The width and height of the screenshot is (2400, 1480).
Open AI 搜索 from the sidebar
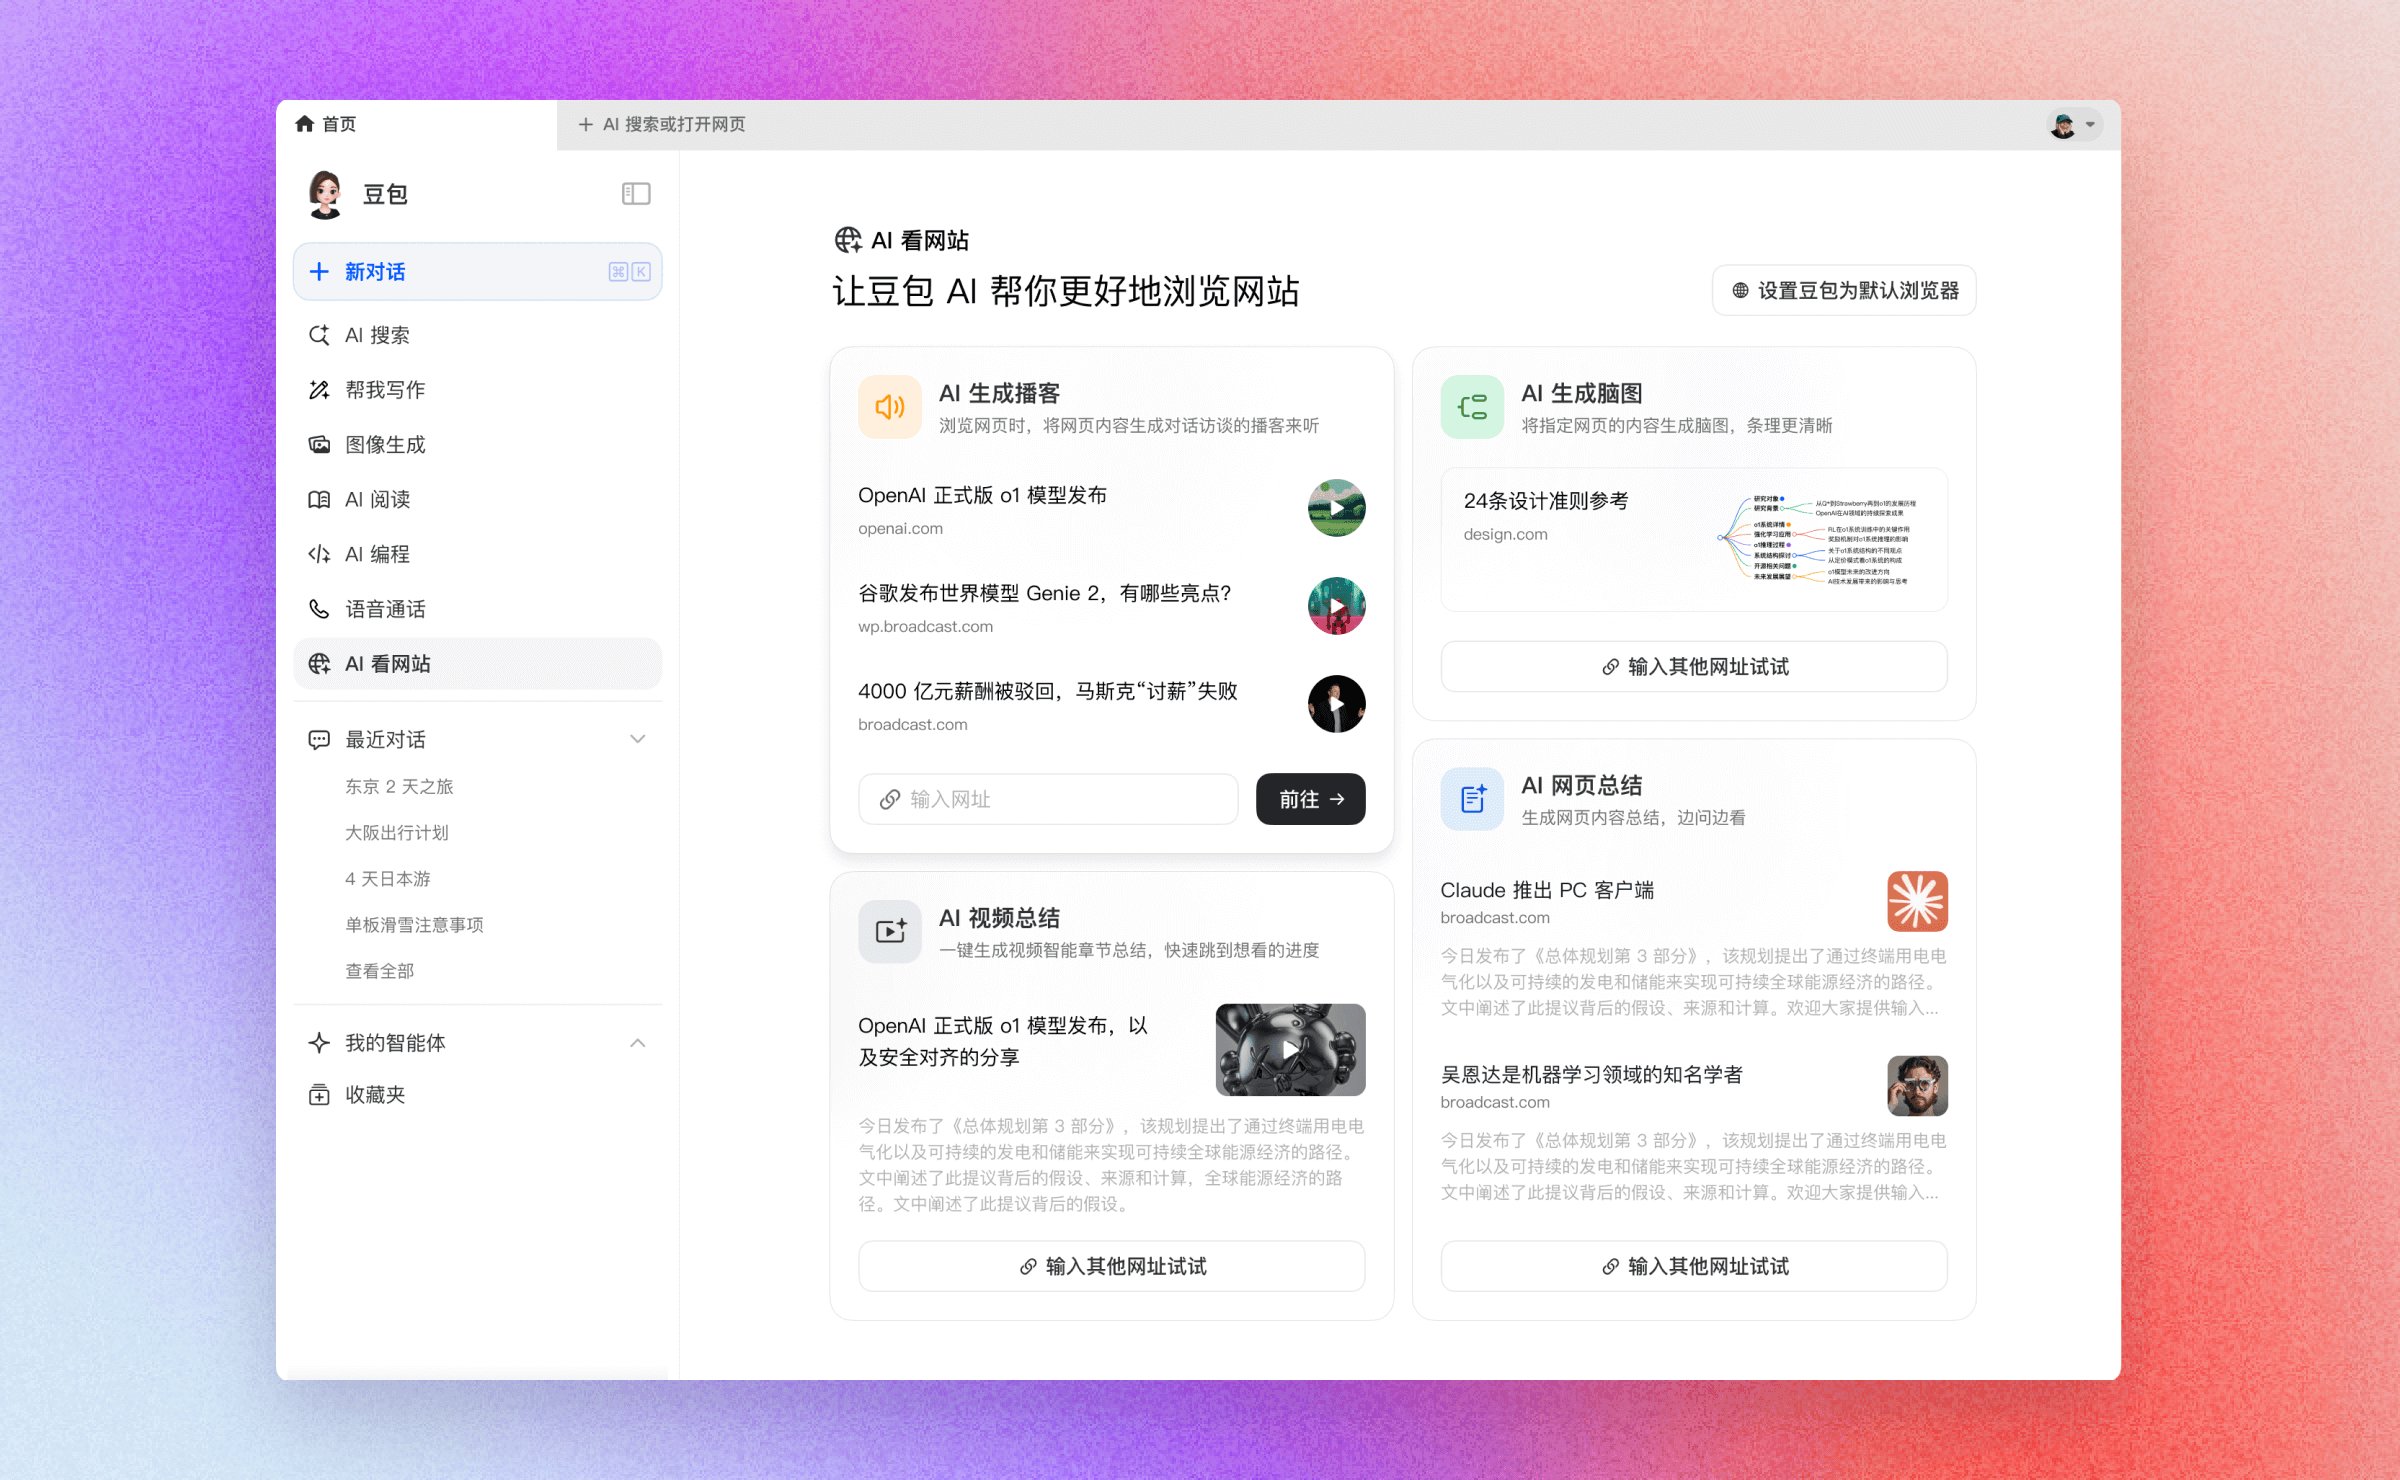[377, 335]
